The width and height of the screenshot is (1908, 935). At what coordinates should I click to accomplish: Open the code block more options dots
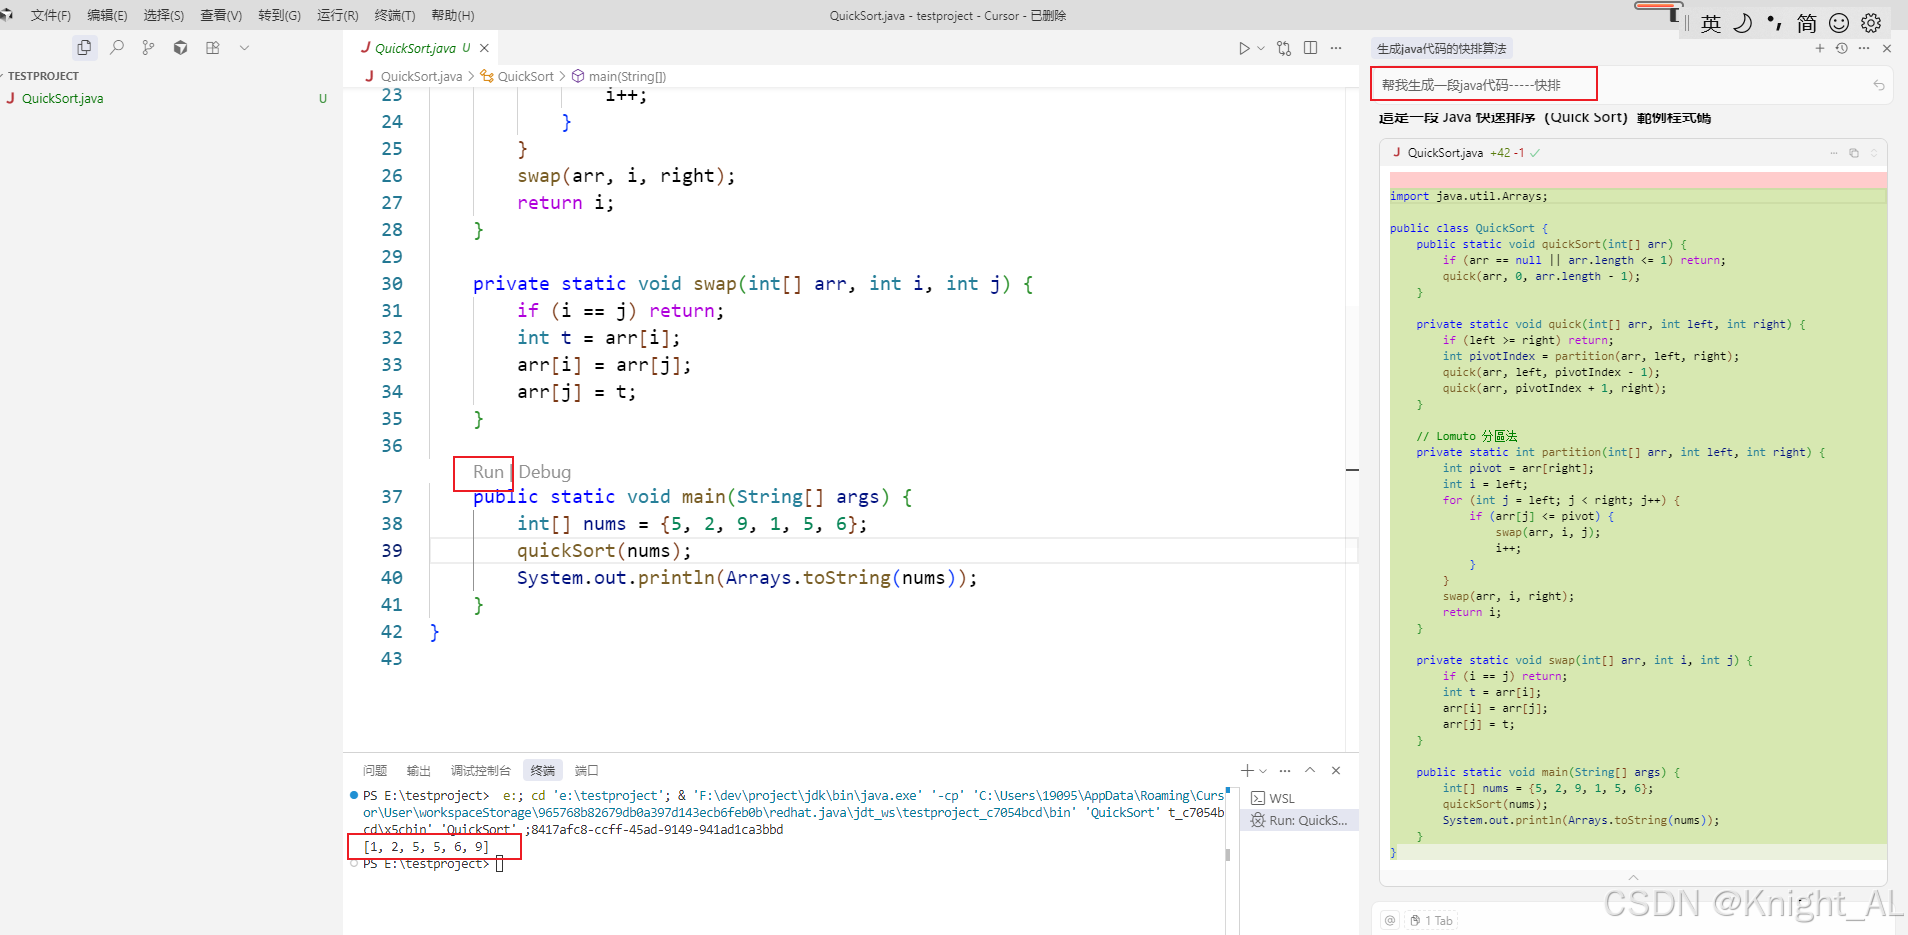(1834, 153)
